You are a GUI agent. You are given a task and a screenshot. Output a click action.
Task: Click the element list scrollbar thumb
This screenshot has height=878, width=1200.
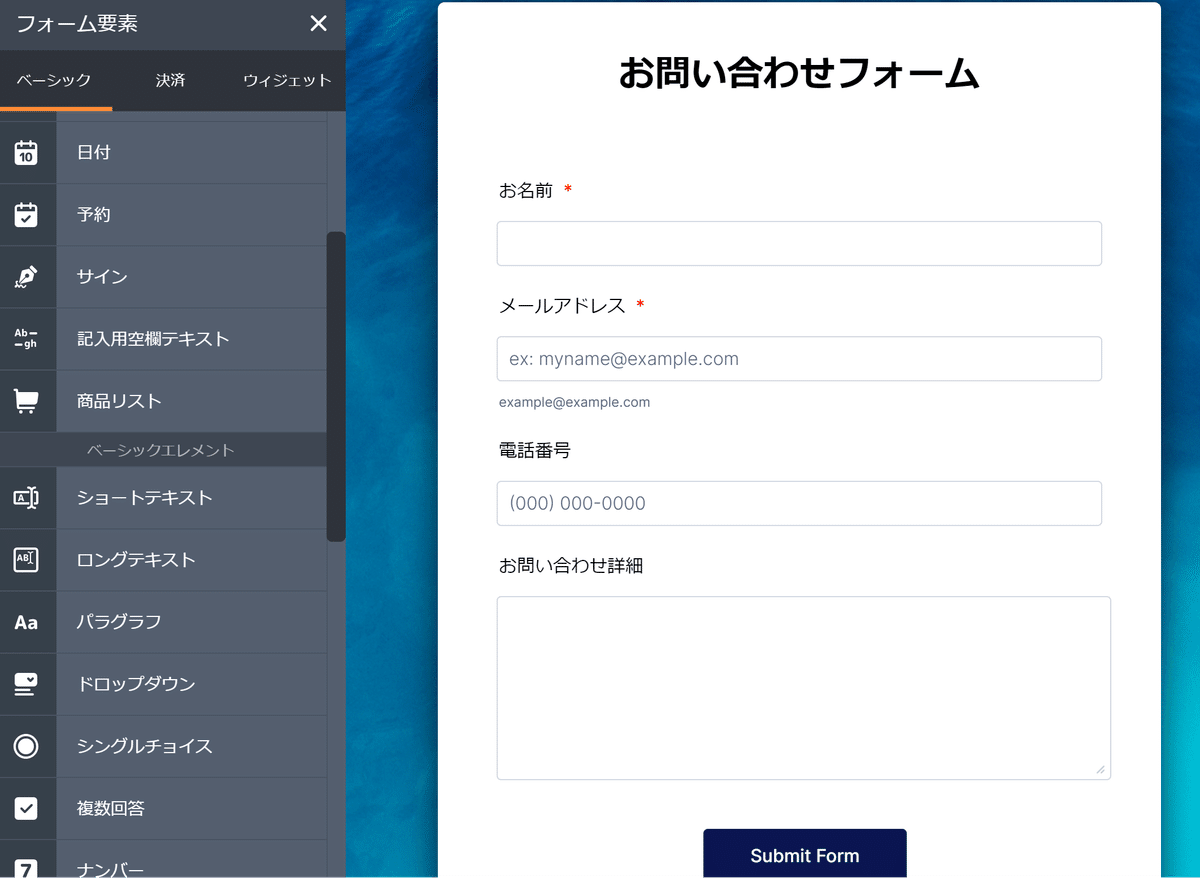[x=336, y=386]
